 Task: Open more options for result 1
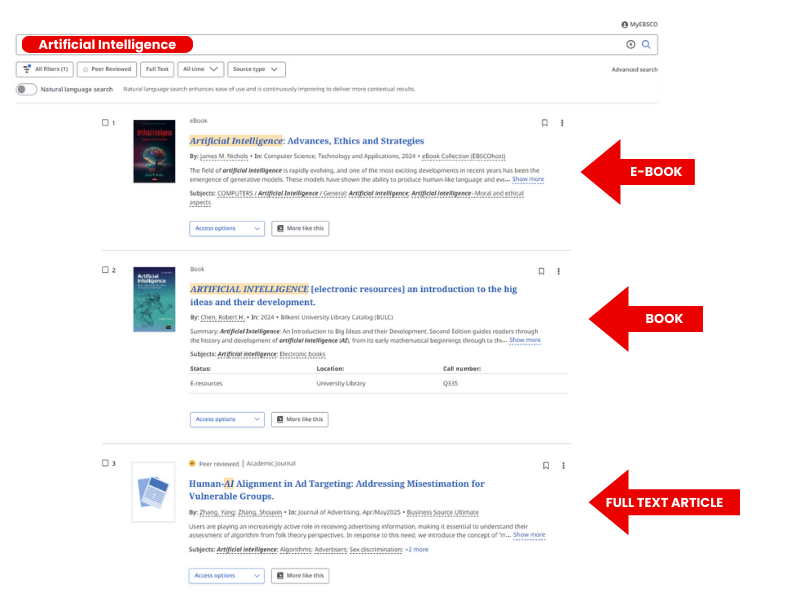562,123
